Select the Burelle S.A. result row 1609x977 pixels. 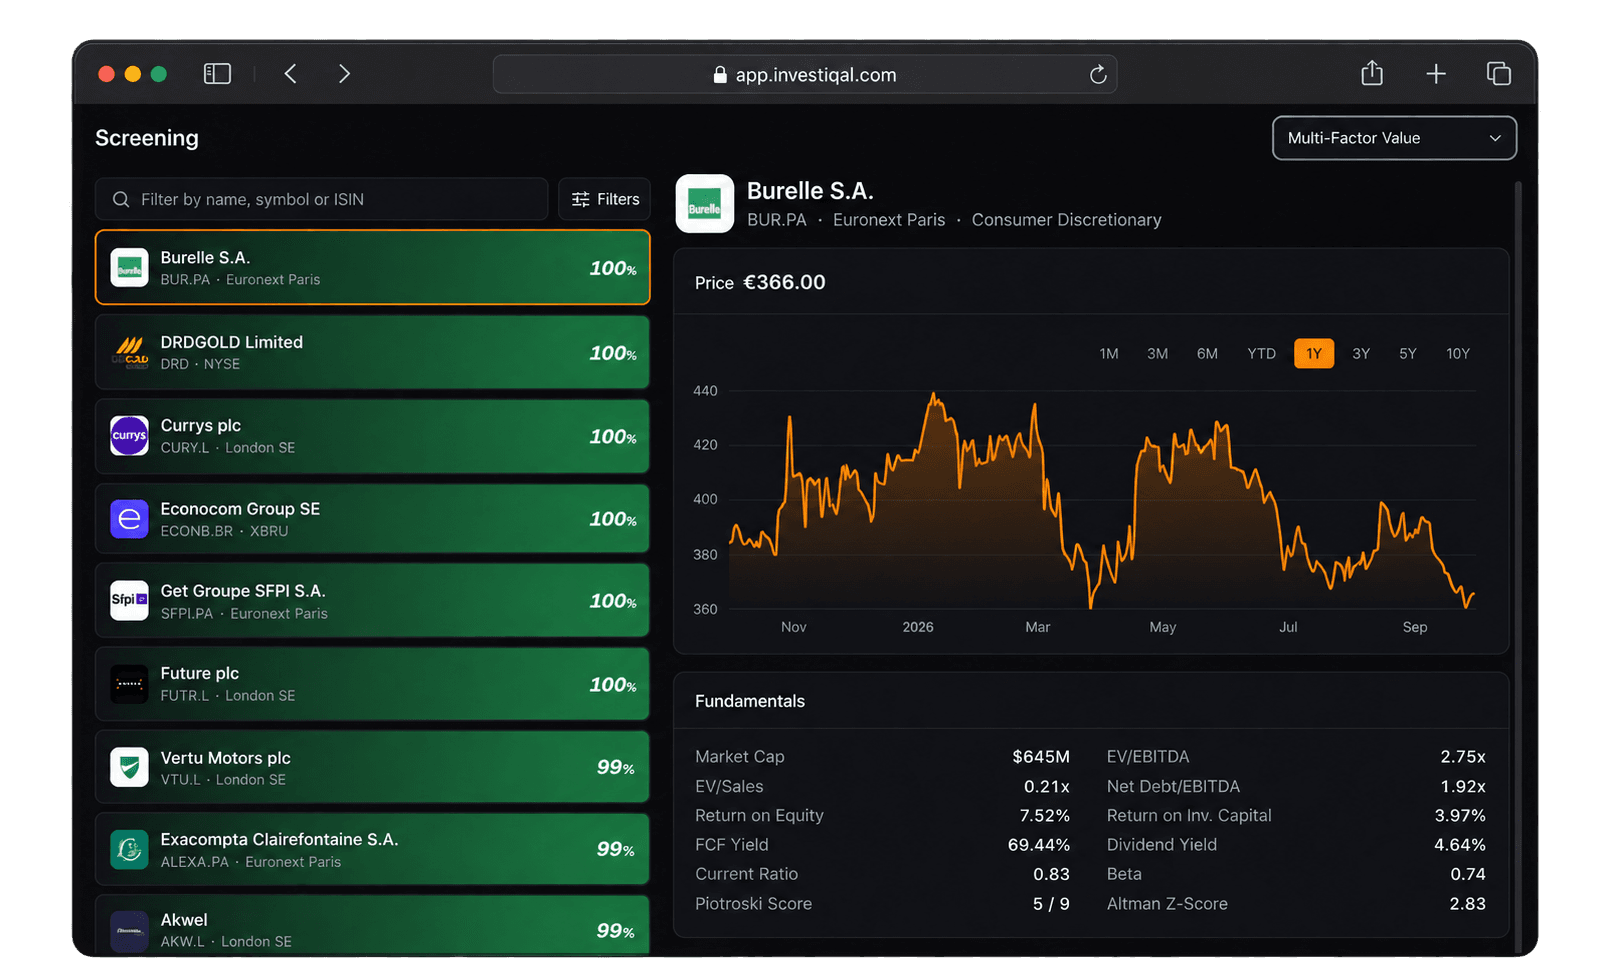pos(373,267)
